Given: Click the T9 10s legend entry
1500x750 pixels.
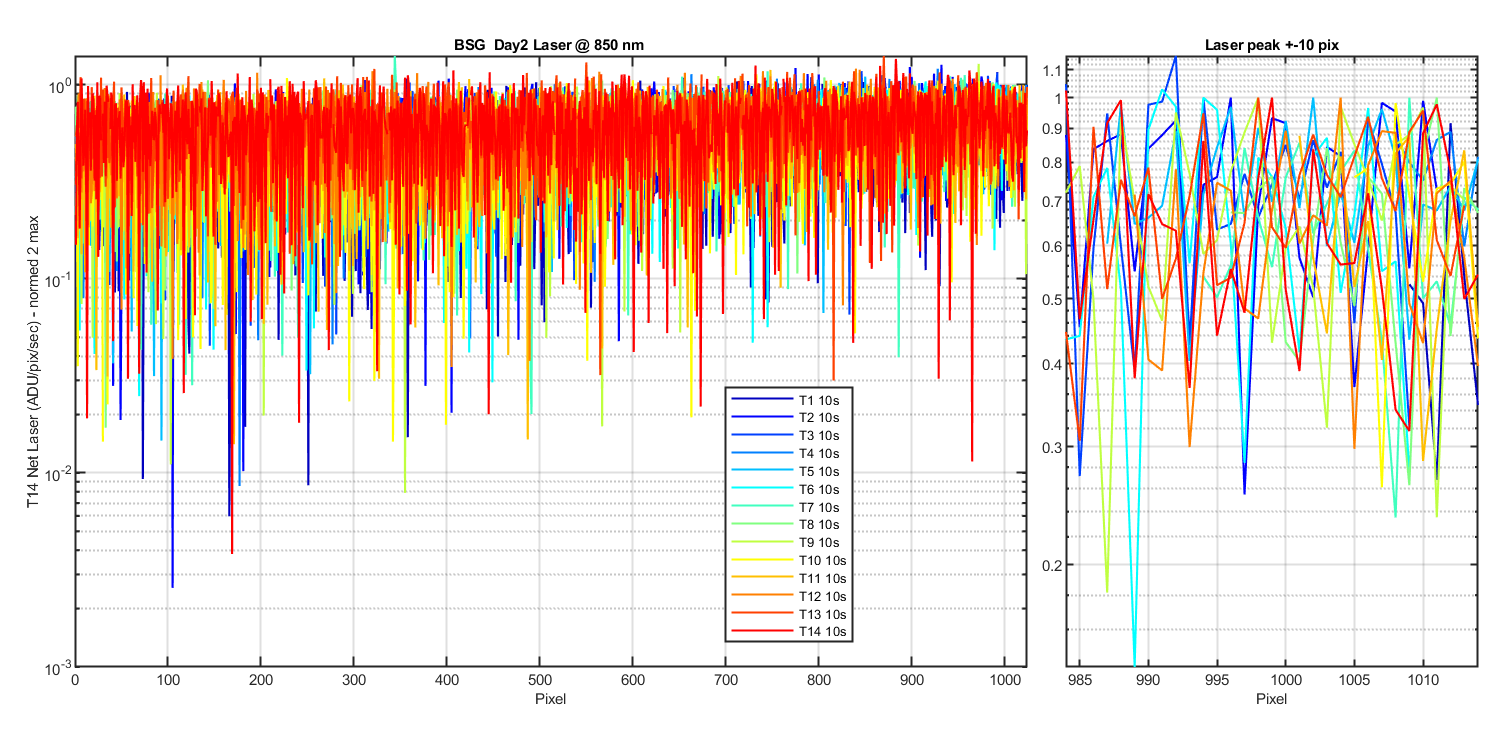Looking at the screenshot, I should (788, 543).
